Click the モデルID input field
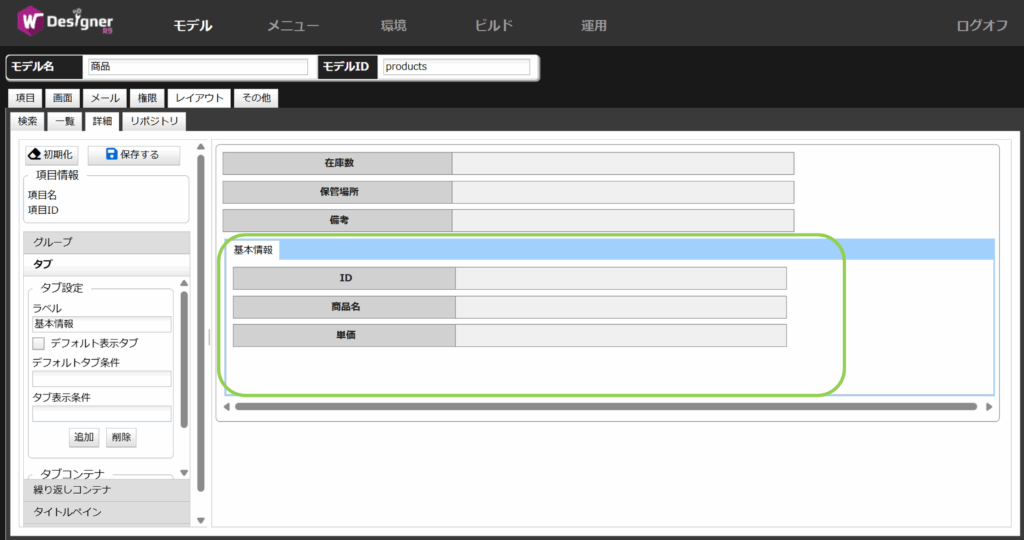 tap(455, 67)
